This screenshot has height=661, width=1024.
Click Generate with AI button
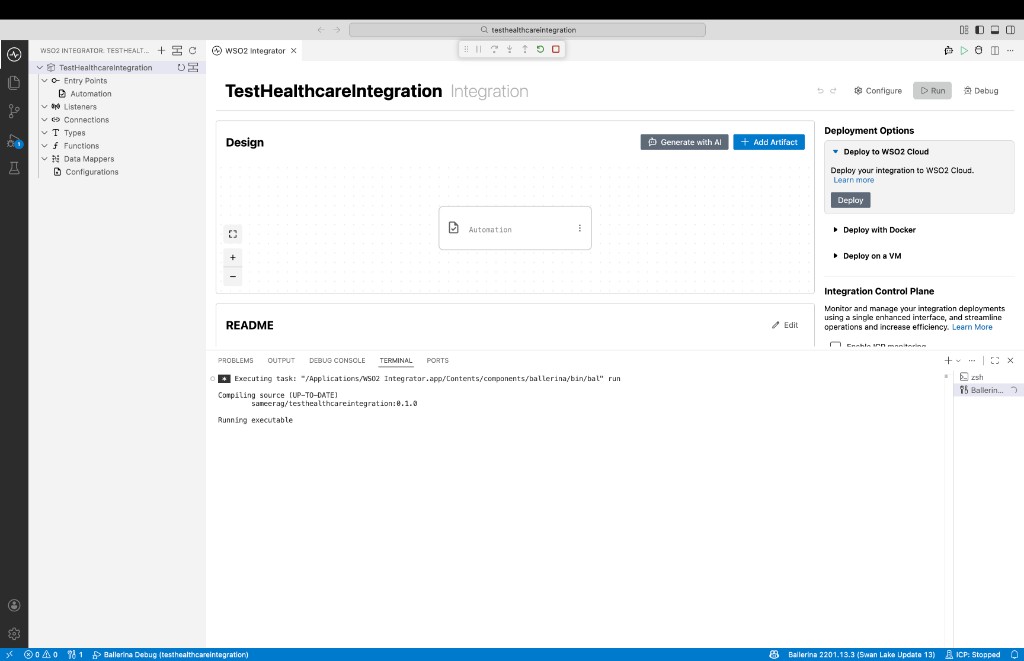(684, 142)
